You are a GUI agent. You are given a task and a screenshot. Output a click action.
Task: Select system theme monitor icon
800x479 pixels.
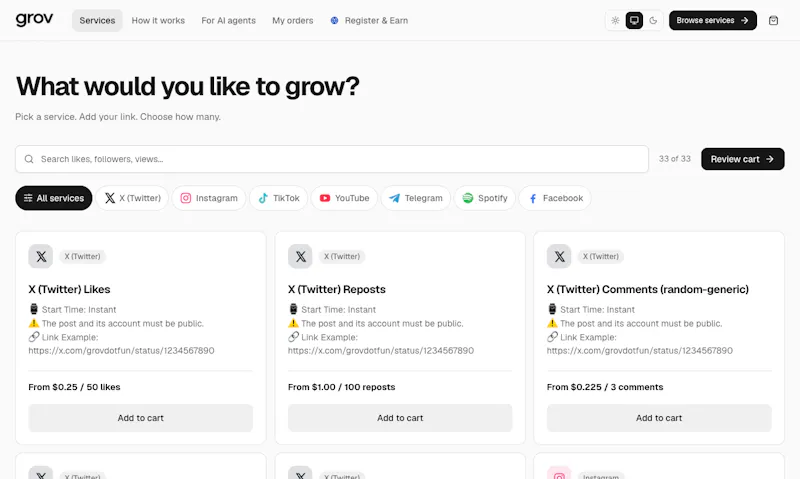tap(634, 20)
